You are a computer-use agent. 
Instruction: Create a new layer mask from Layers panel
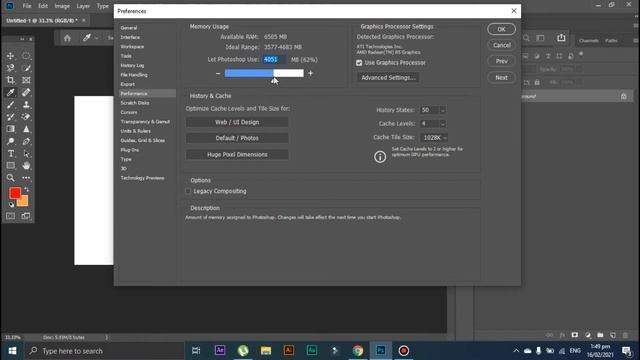pos(575,335)
